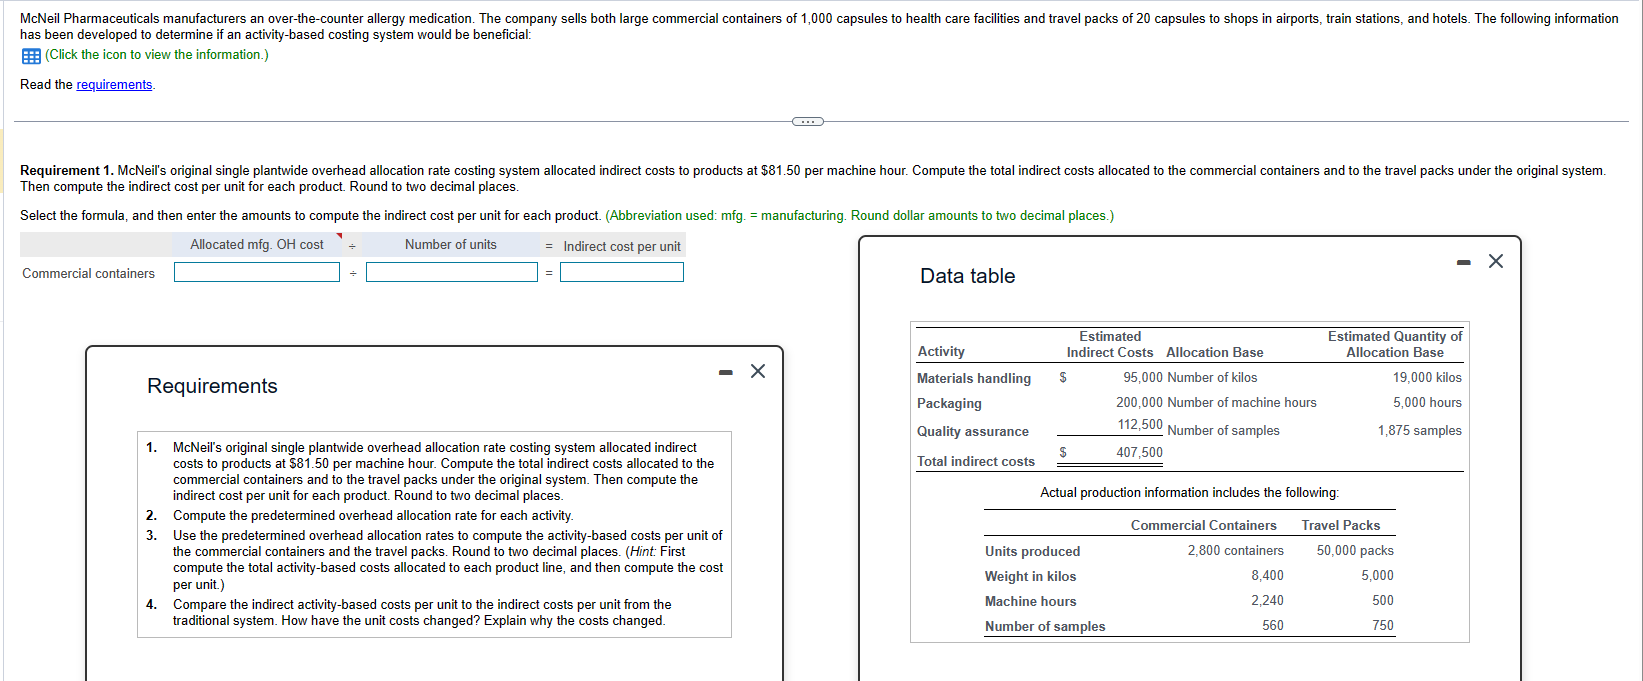Click 'Number of kilos' allocation base
The width and height of the screenshot is (1643, 681).
(x=1212, y=378)
